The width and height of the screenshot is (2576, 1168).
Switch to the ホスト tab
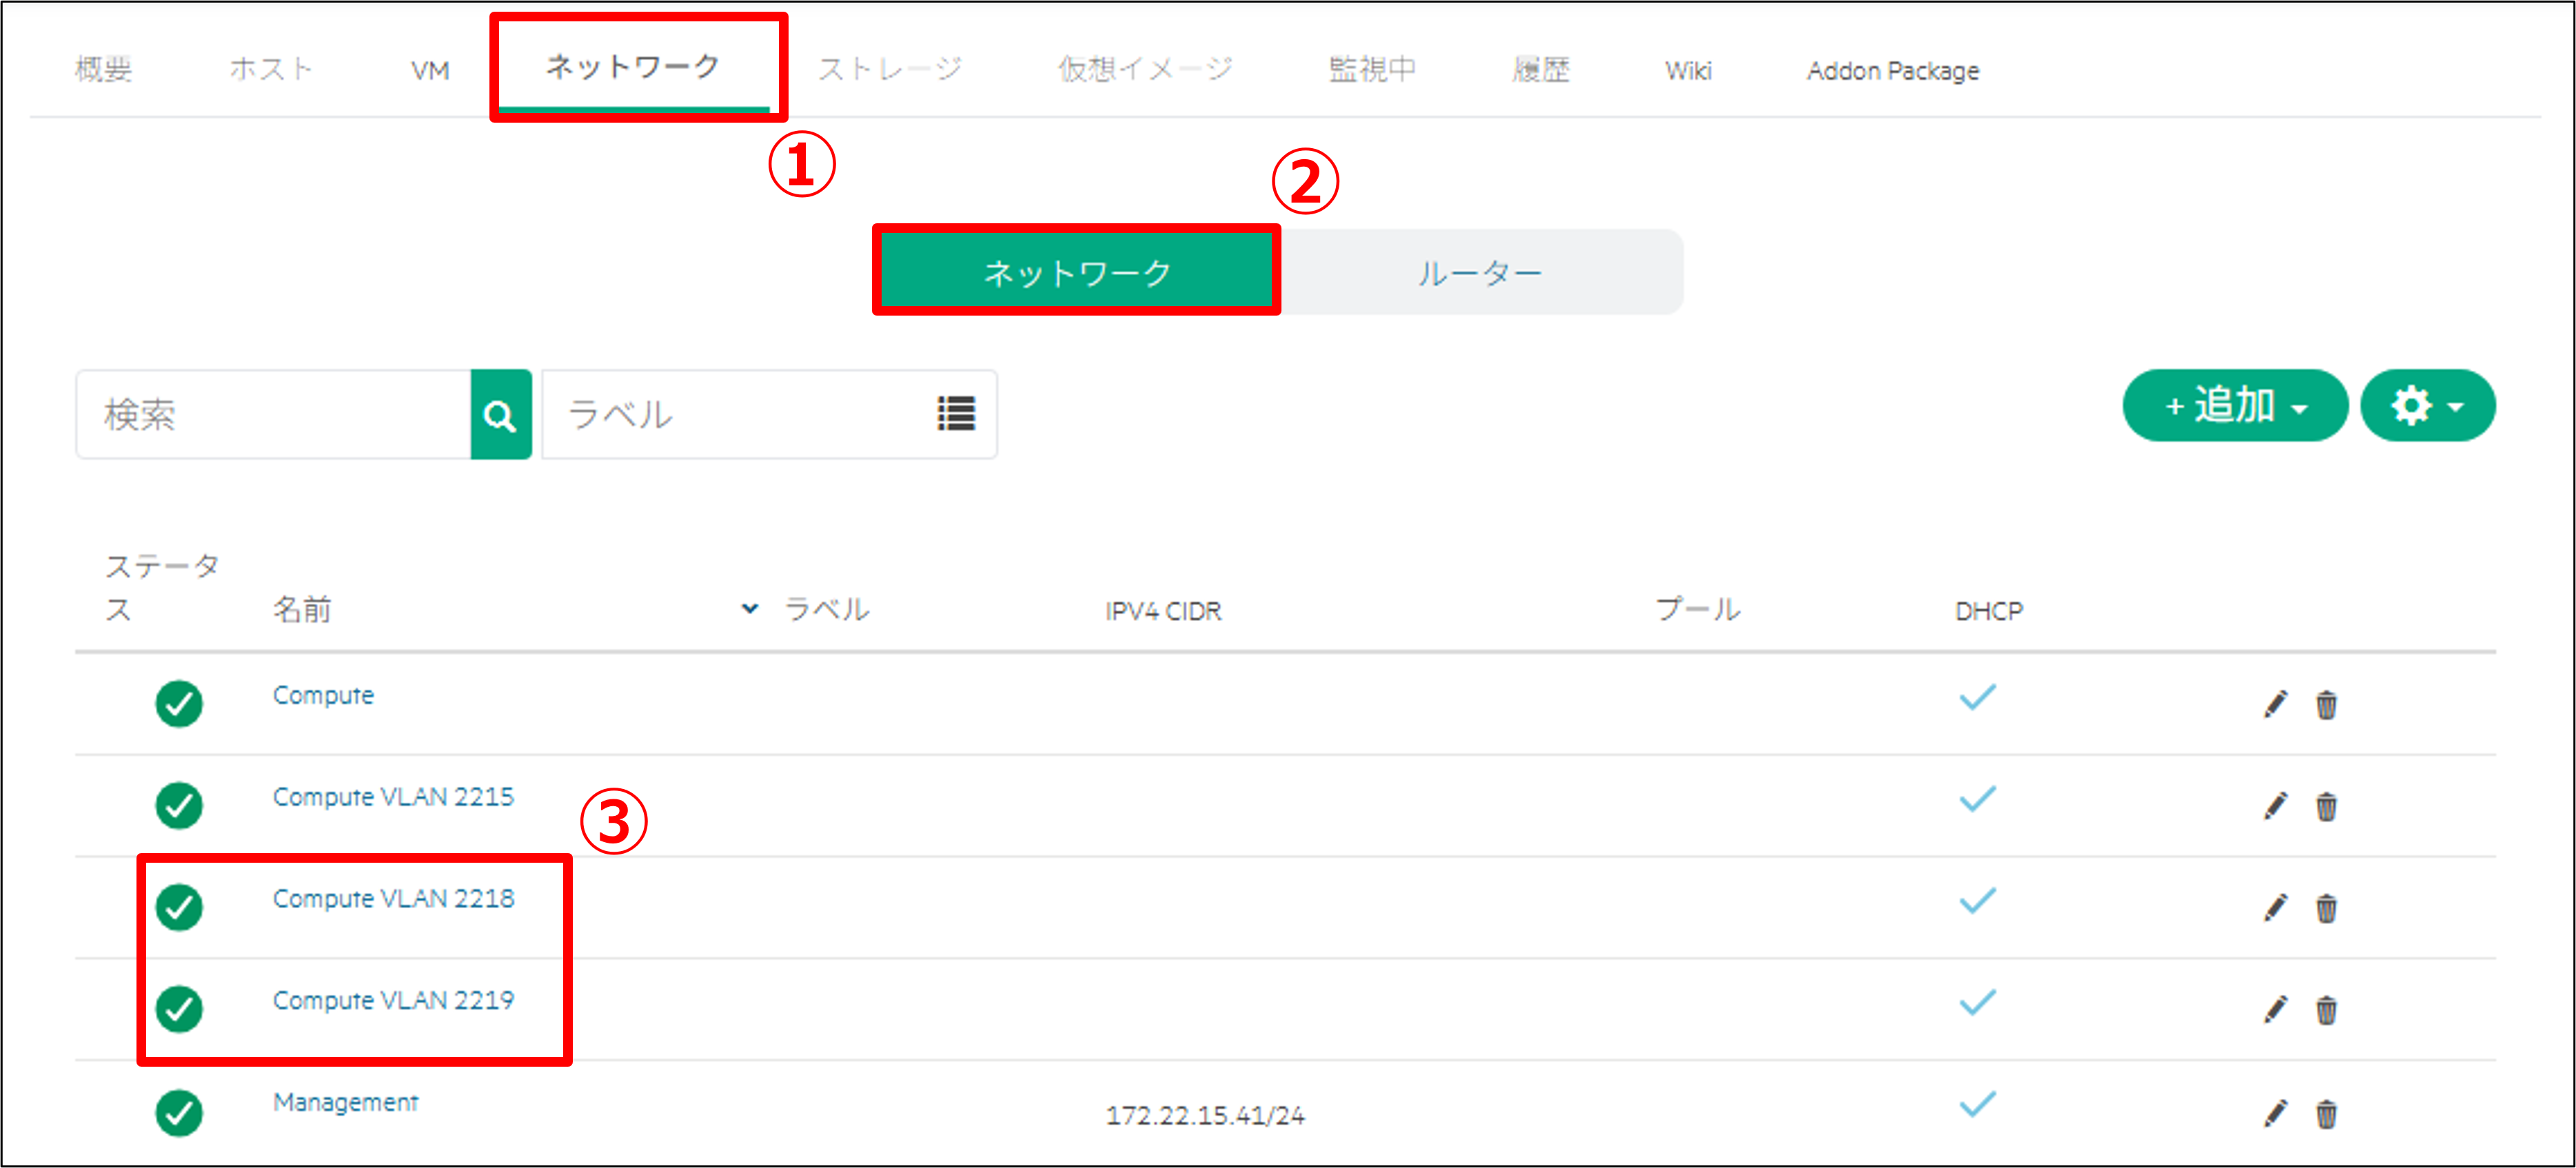pos(271,69)
